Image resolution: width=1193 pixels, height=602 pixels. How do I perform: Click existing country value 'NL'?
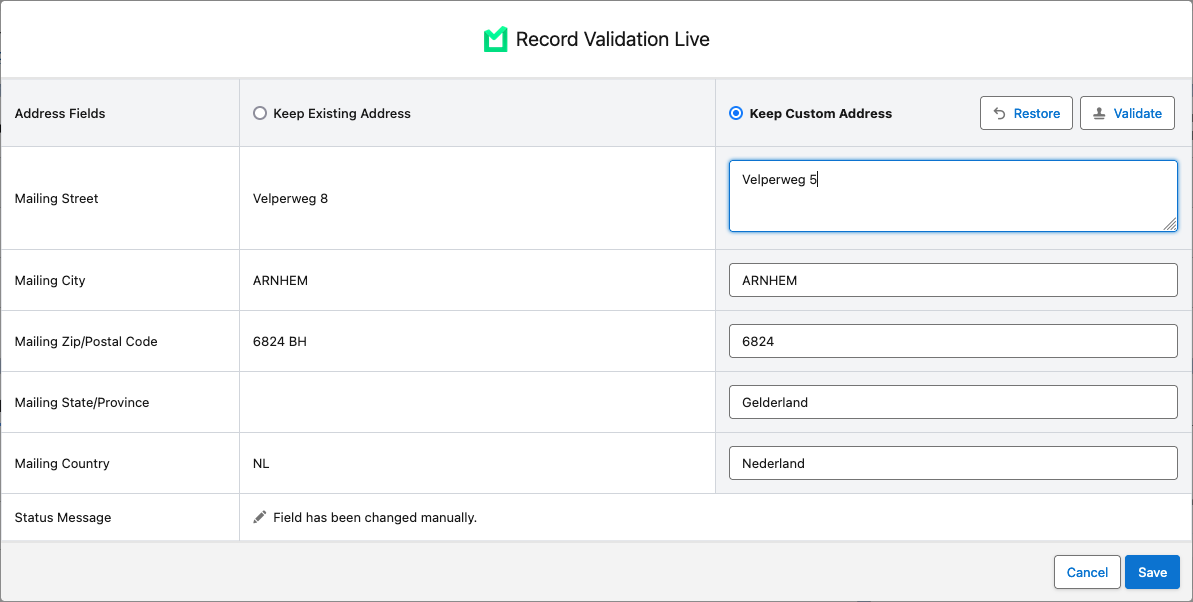tap(261, 463)
